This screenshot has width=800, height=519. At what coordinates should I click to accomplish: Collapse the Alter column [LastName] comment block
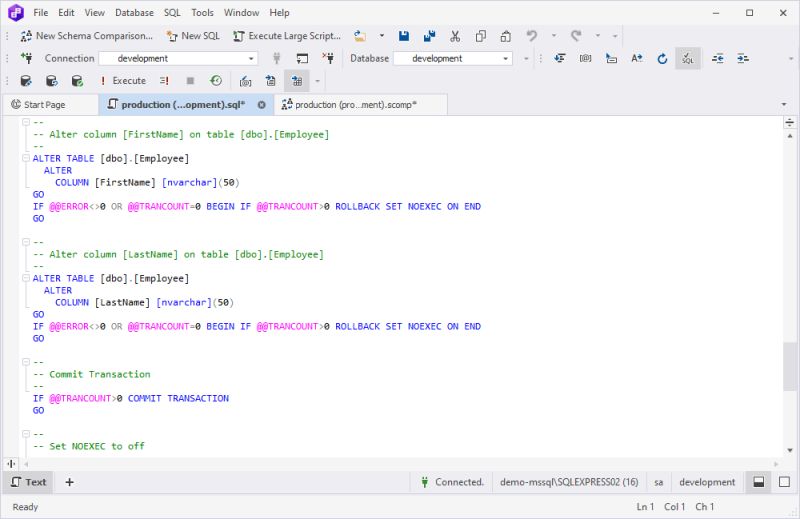coord(26,242)
